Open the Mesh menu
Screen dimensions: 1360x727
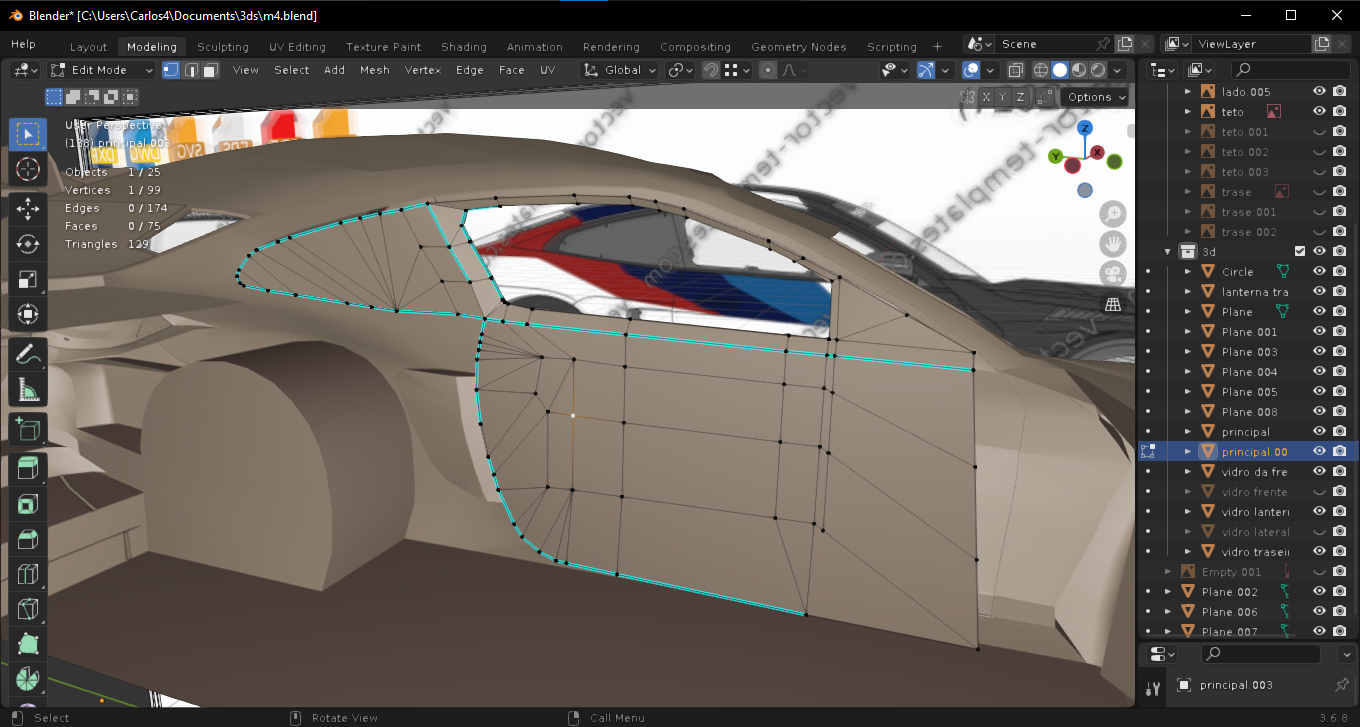click(x=374, y=70)
